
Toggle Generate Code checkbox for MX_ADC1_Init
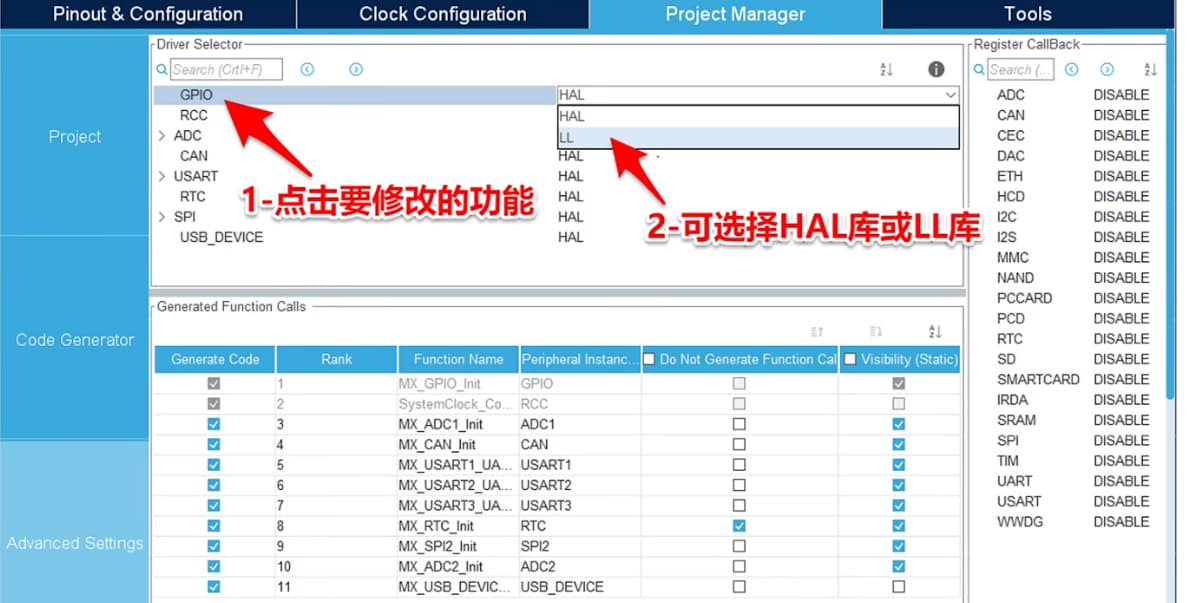coord(214,424)
